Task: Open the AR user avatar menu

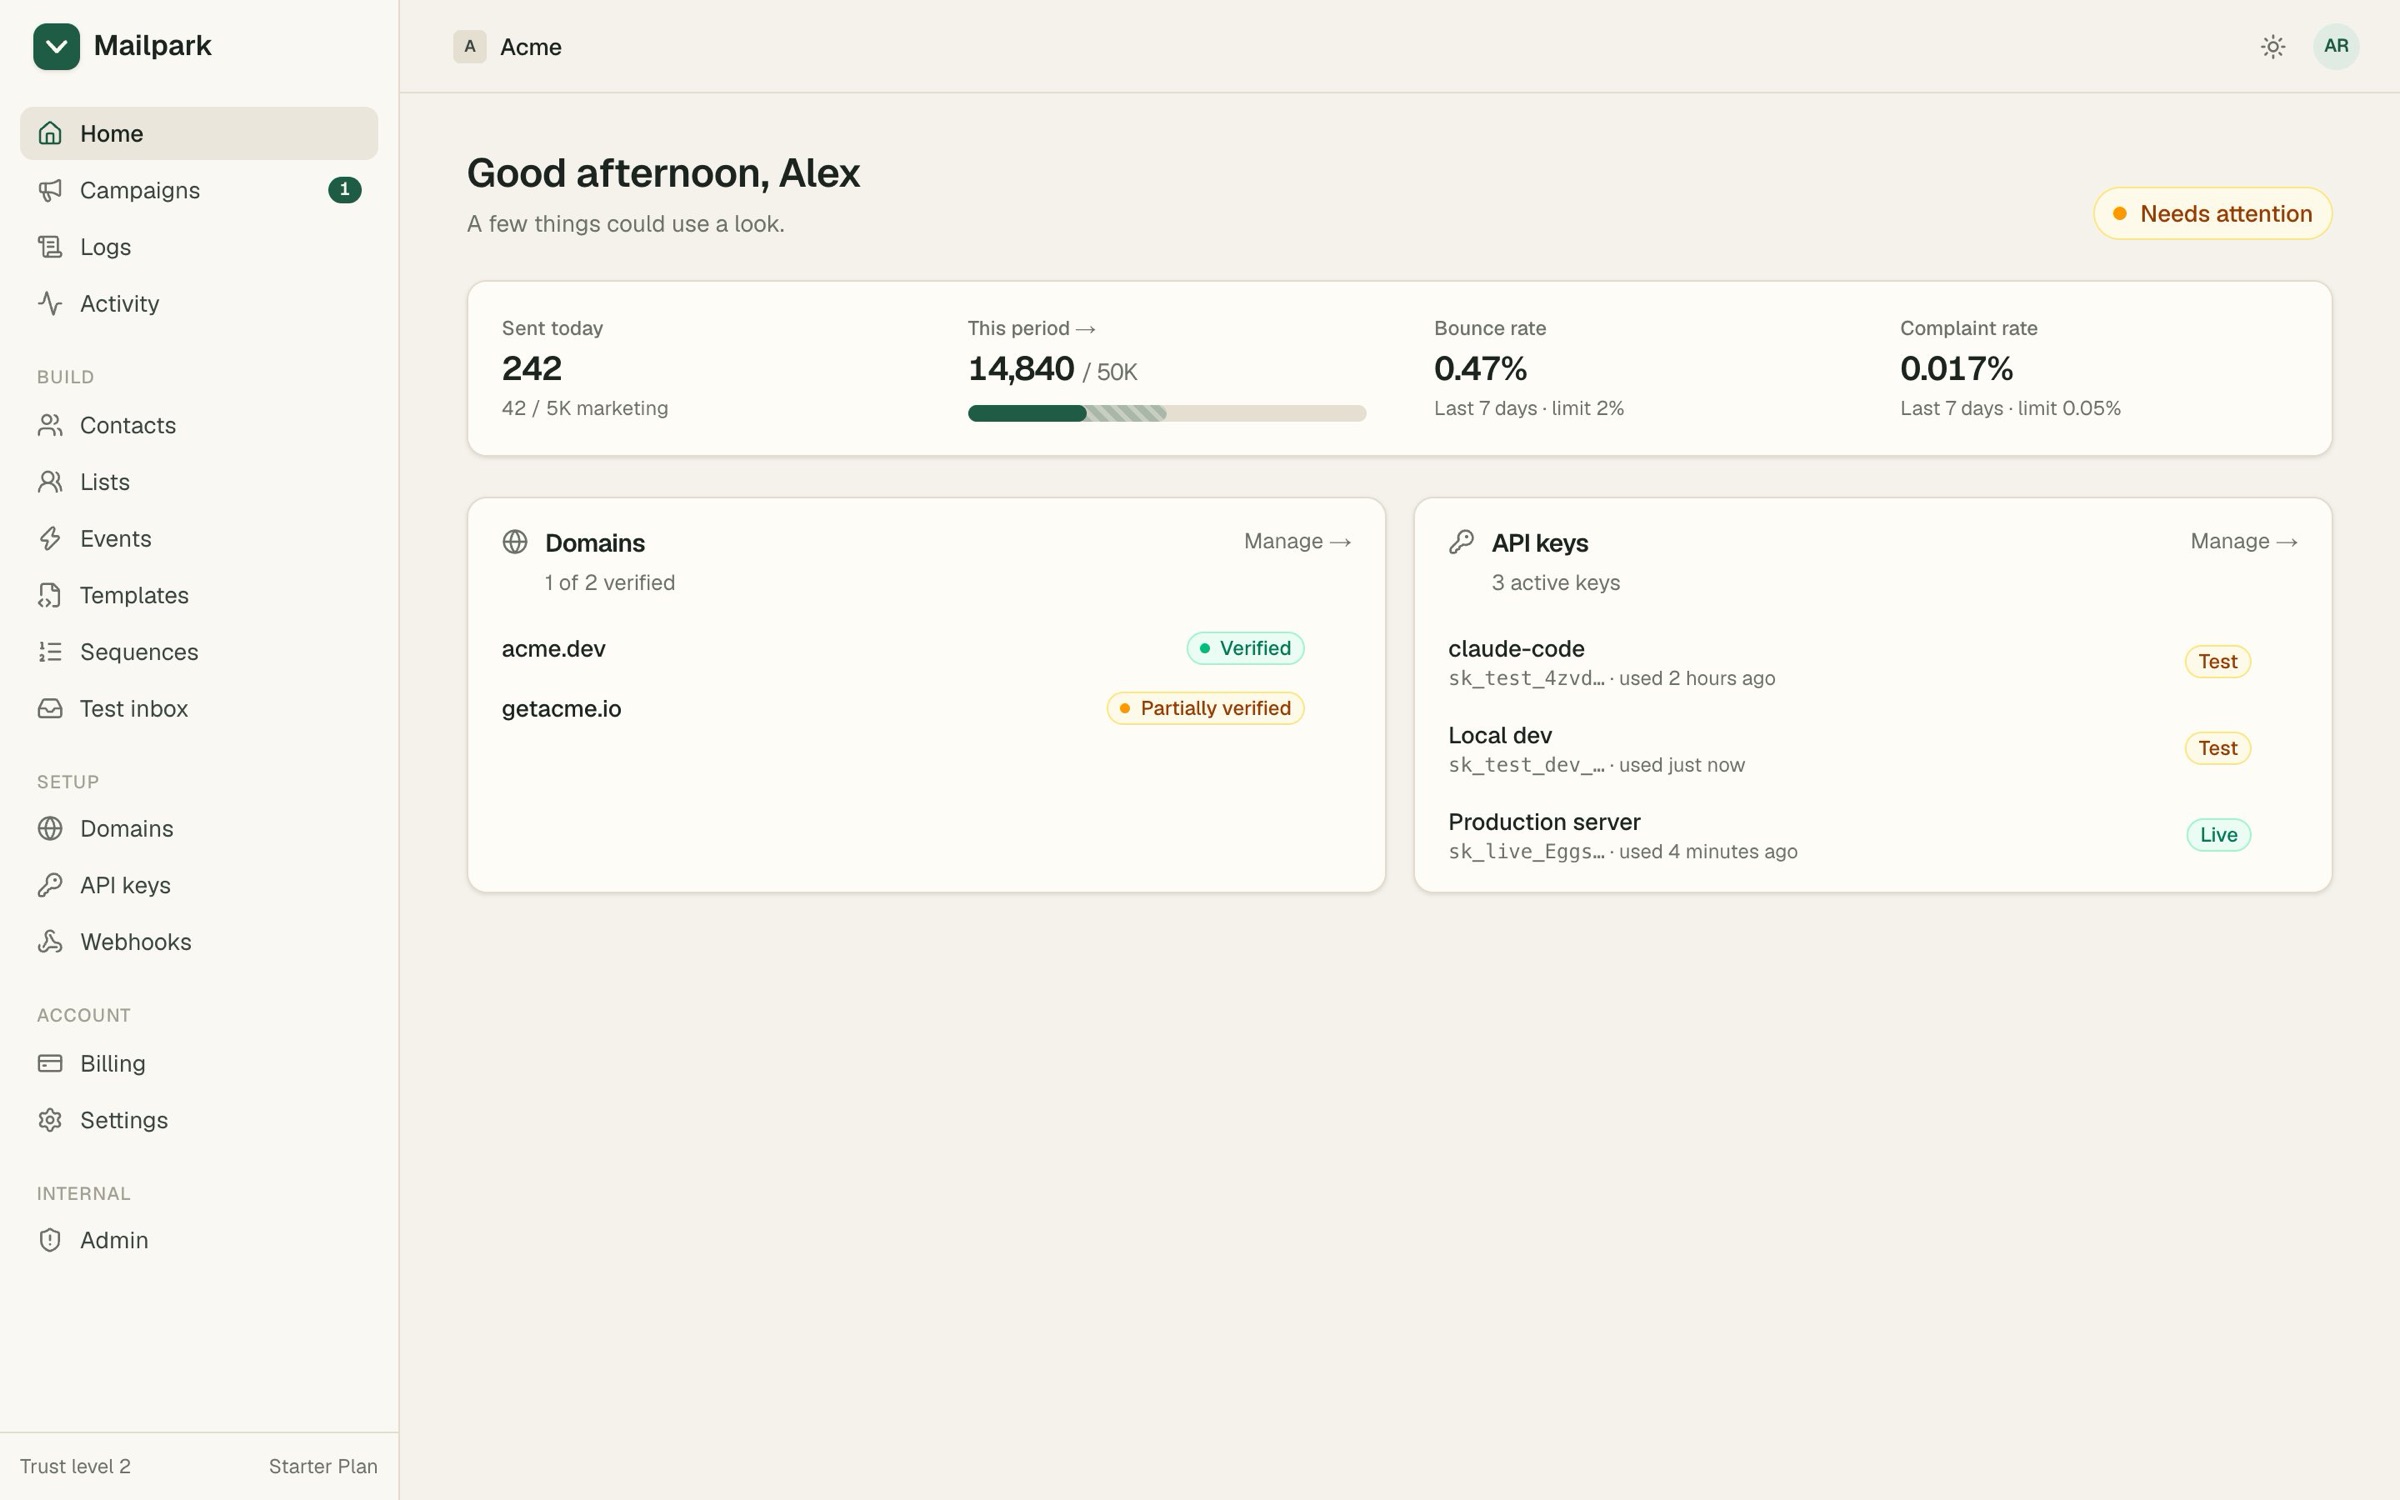Action: click(x=2336, y=46)
